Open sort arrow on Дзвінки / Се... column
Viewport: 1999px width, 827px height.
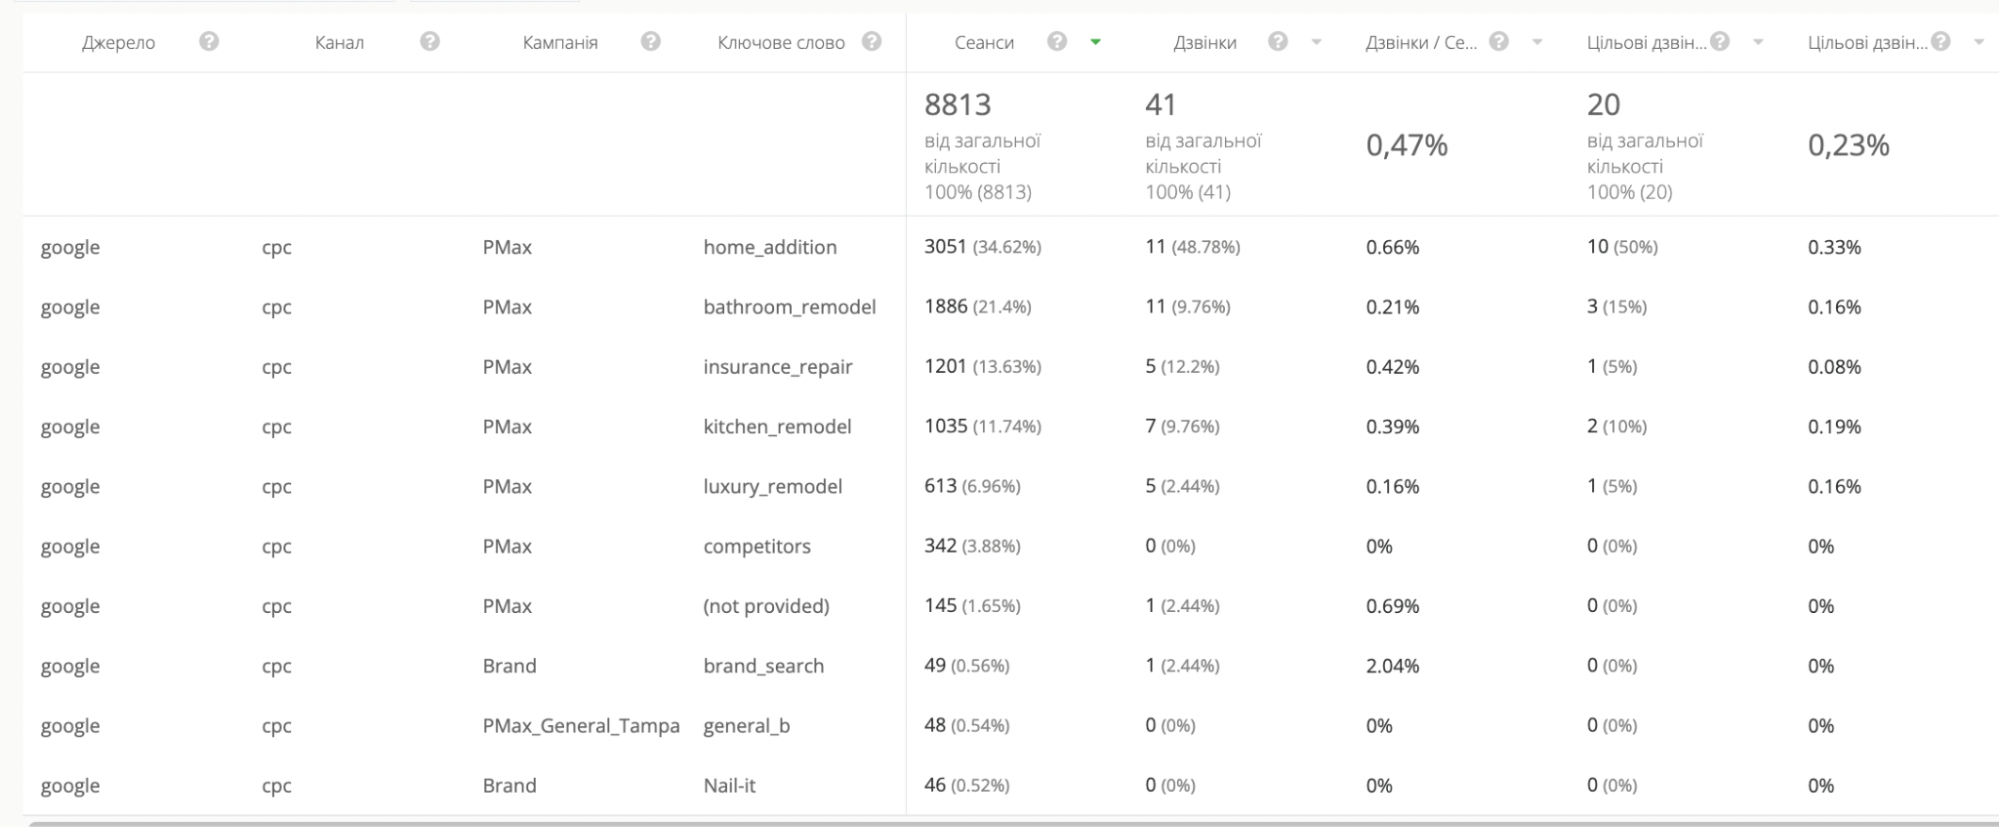coord(1537,43)
